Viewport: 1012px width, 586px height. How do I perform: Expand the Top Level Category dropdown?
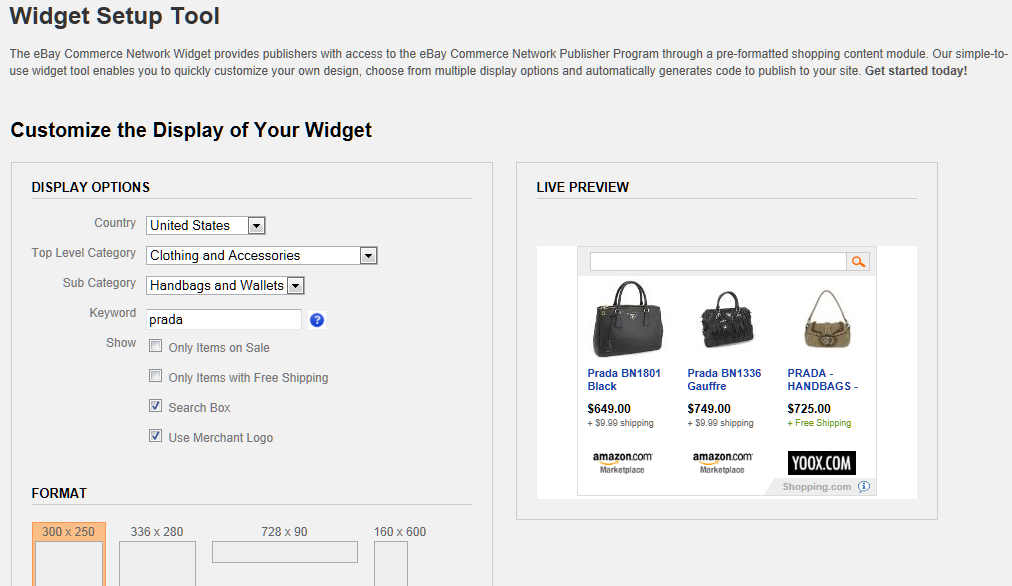pyautogui.click(x=368, y=256)
